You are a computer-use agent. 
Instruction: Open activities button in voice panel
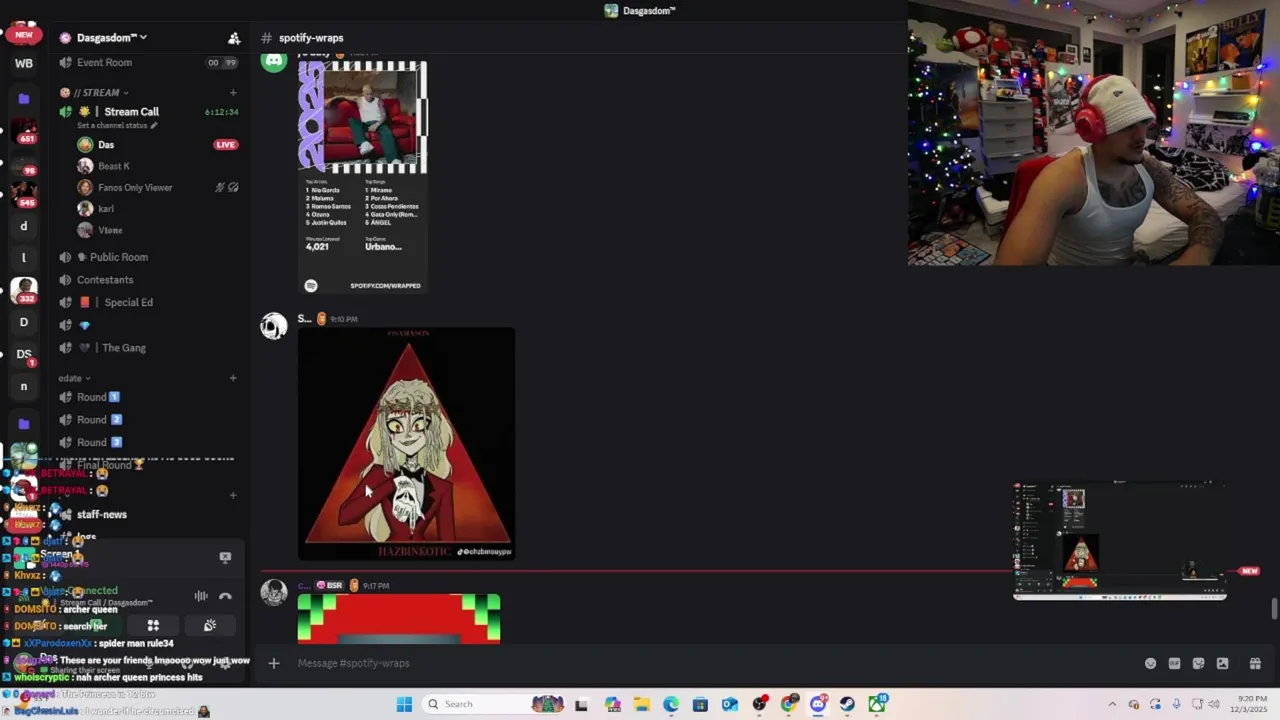(153, 625)
